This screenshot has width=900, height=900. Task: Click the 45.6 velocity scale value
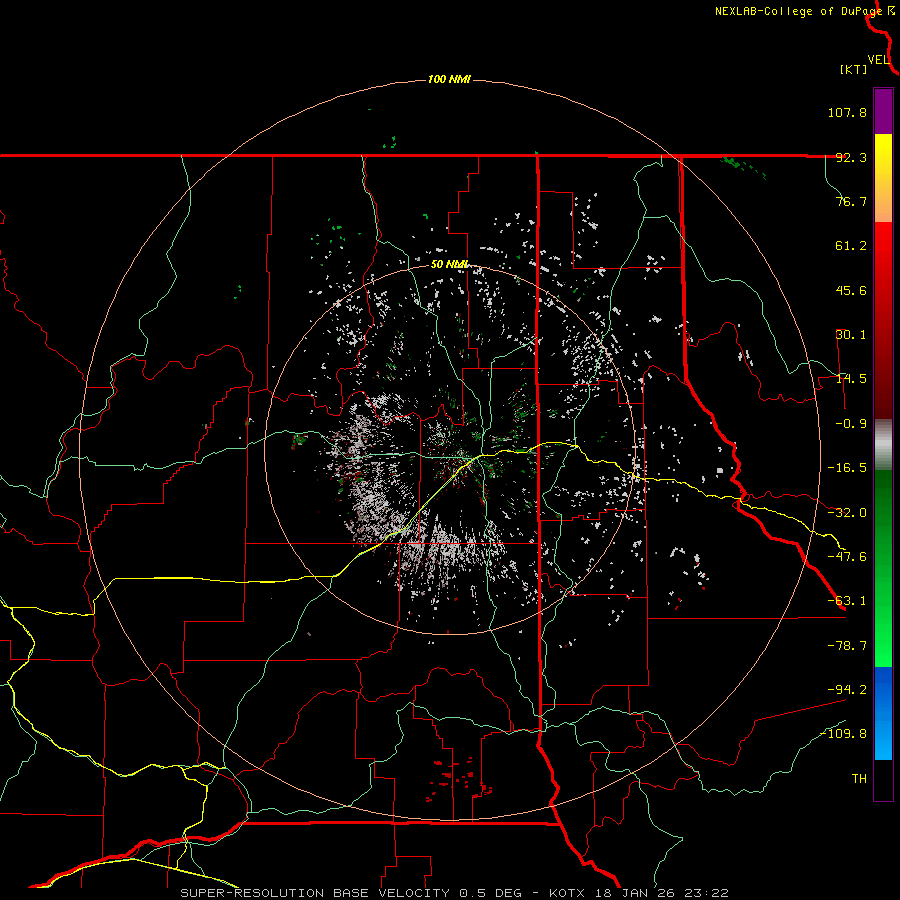(851, 290)
